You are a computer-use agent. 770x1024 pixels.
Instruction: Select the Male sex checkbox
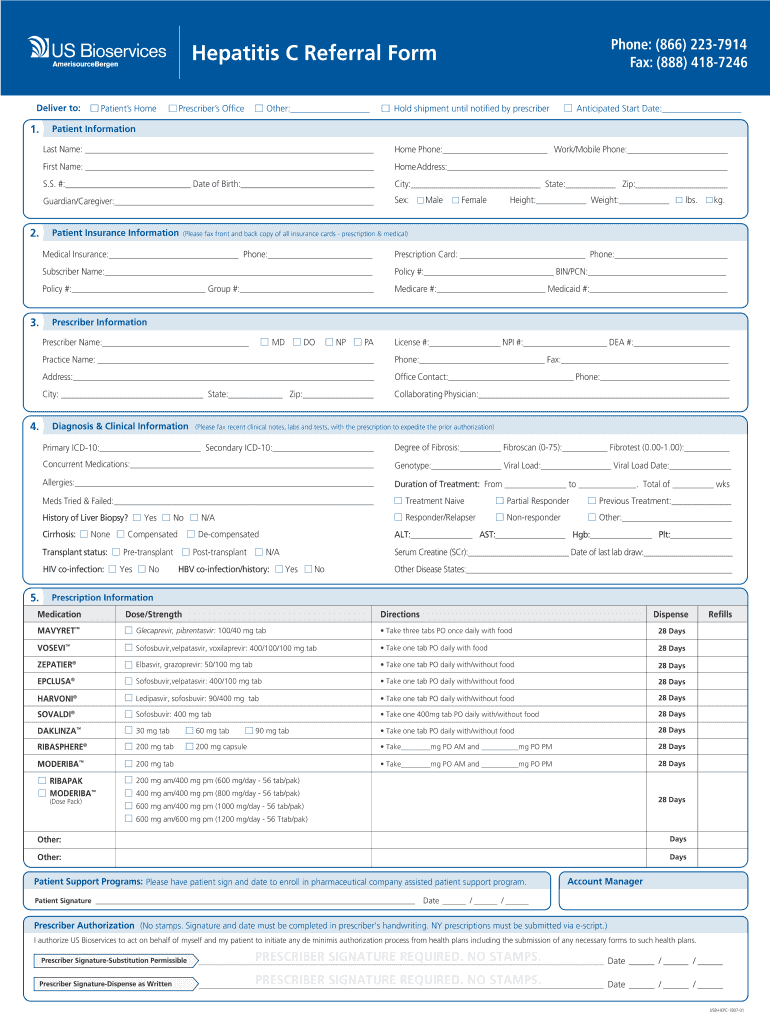pos(421,200)
